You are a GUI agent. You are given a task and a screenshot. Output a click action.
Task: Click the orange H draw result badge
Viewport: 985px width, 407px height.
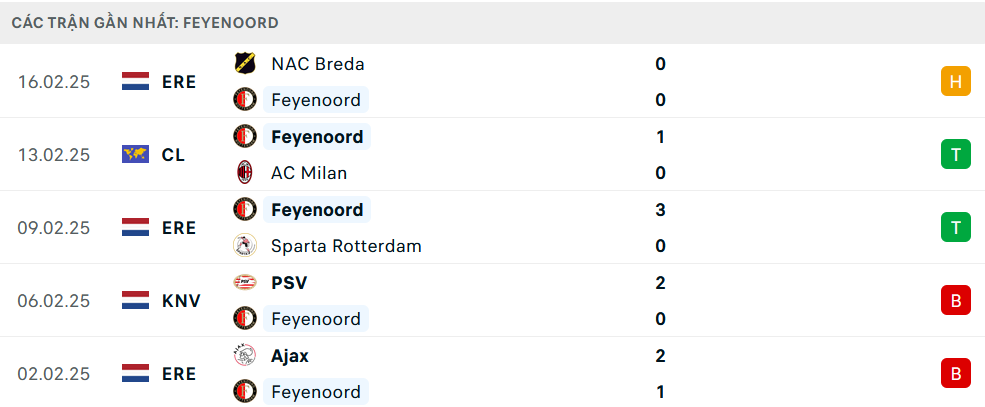[x=956, y=82]
